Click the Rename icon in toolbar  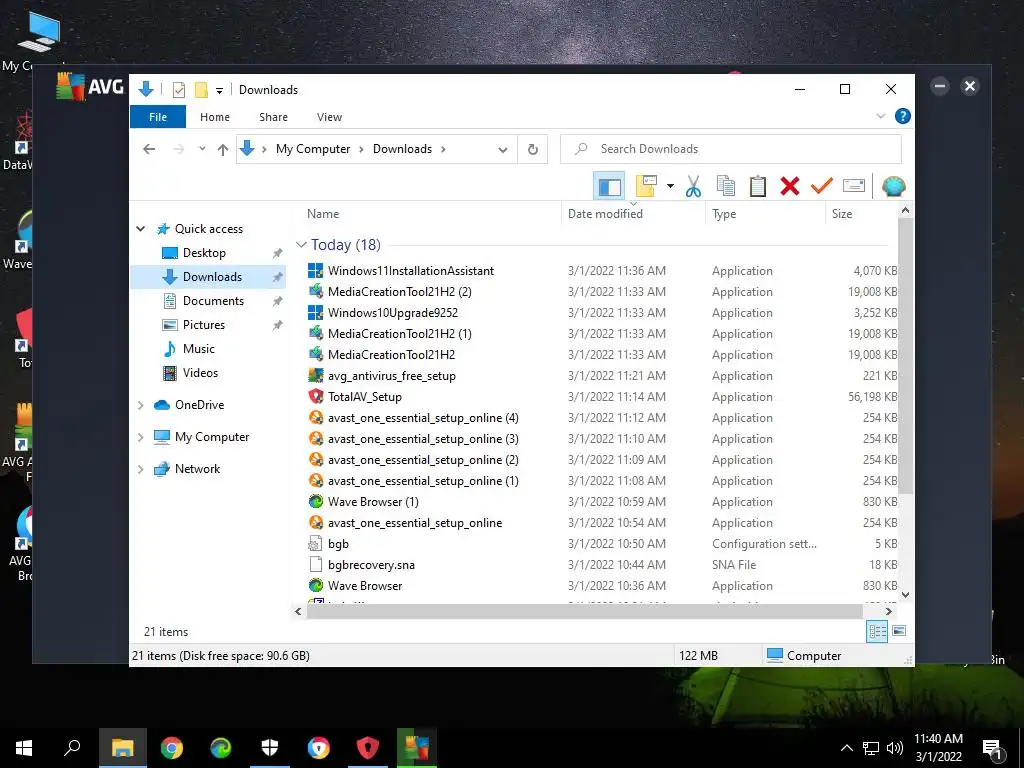(854, 186)
